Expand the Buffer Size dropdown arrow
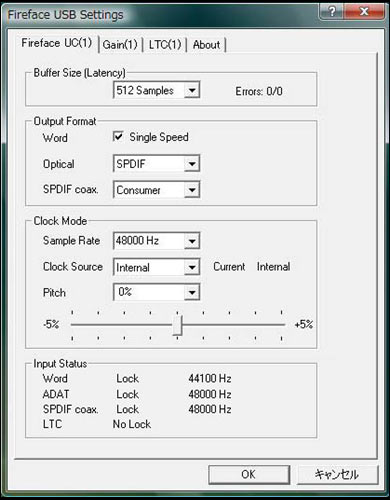390x500 pixels. coord(192,90)
